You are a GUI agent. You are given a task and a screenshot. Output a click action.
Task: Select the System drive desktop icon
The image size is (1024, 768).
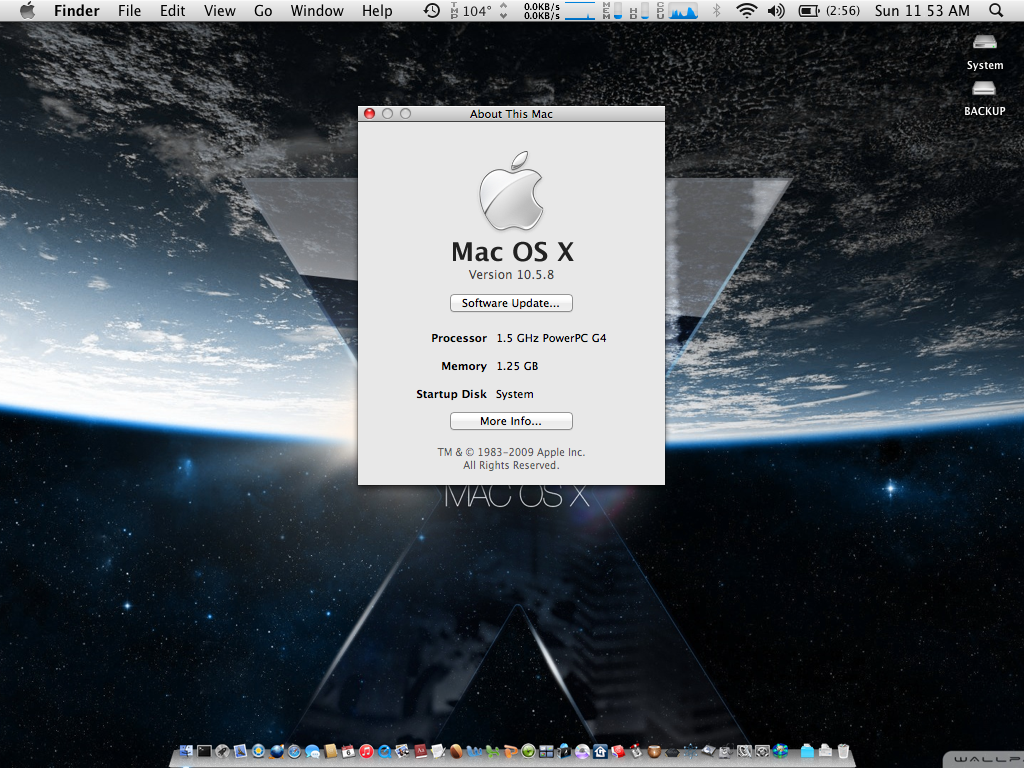pyautogui.click(x=984, y=52)
